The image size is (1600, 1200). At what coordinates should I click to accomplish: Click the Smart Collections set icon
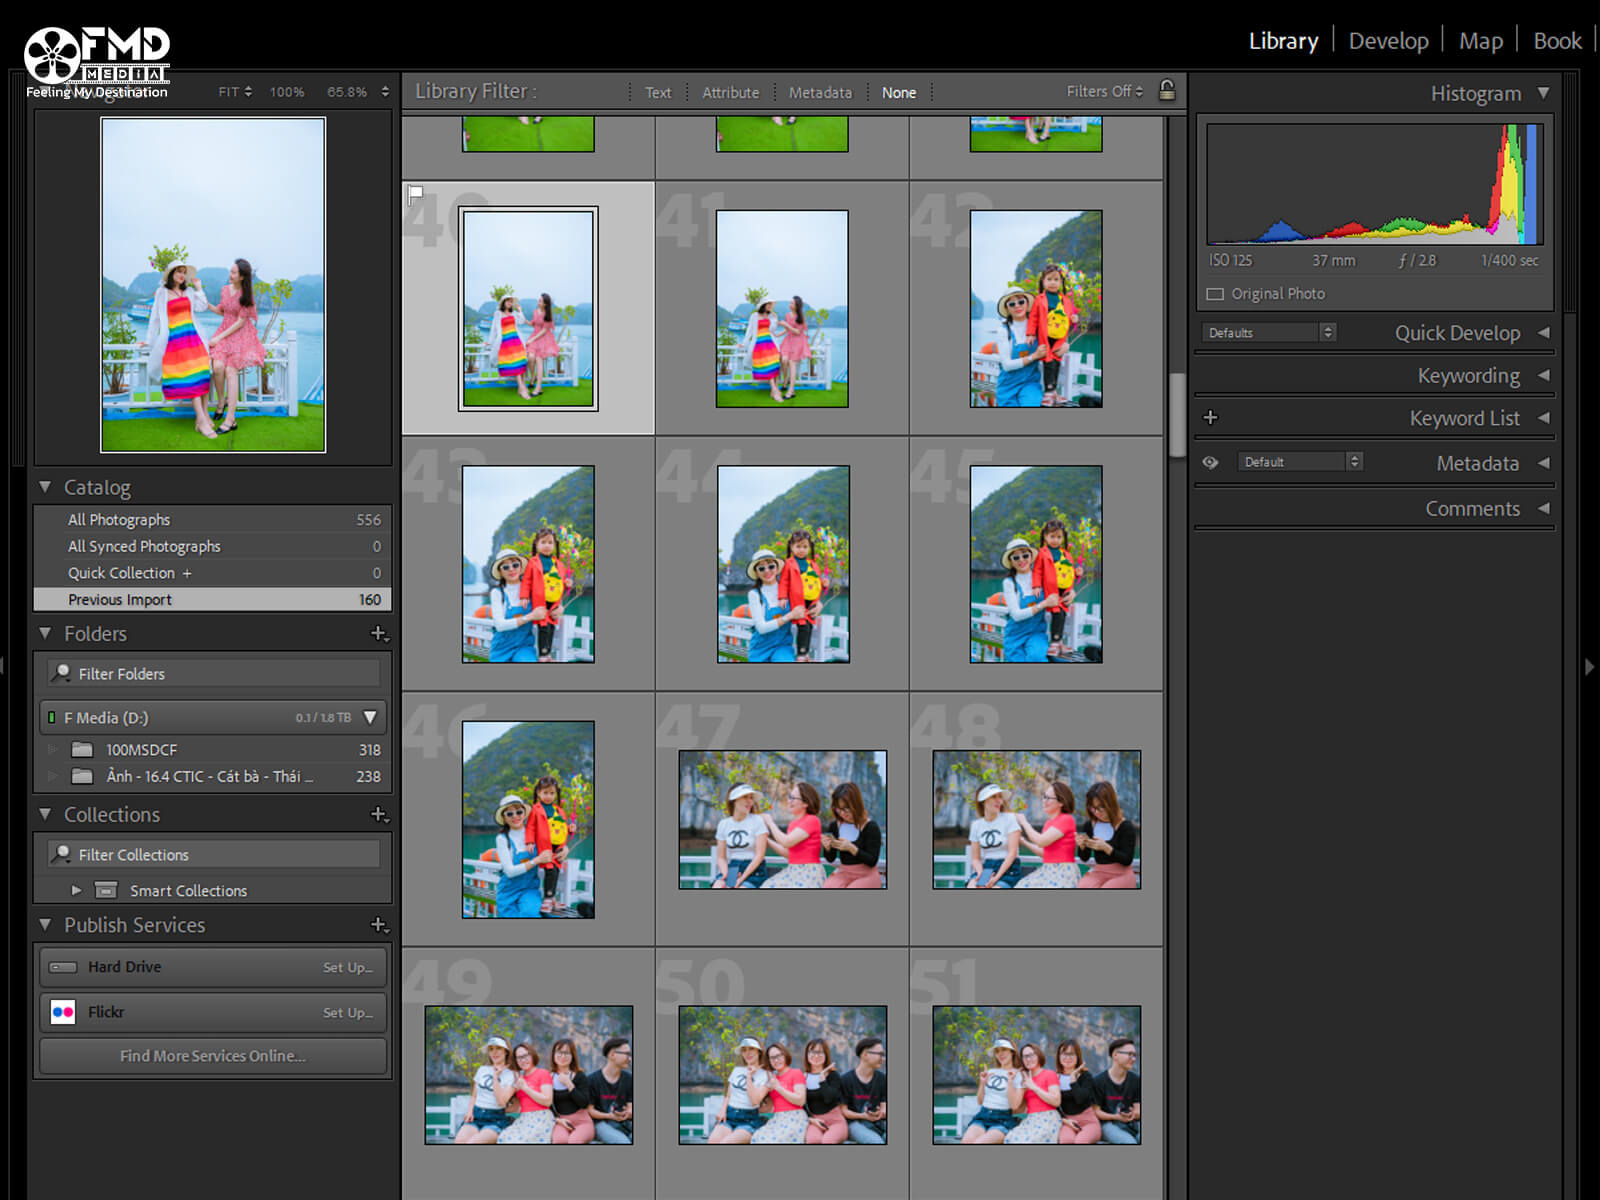(106, 890)
